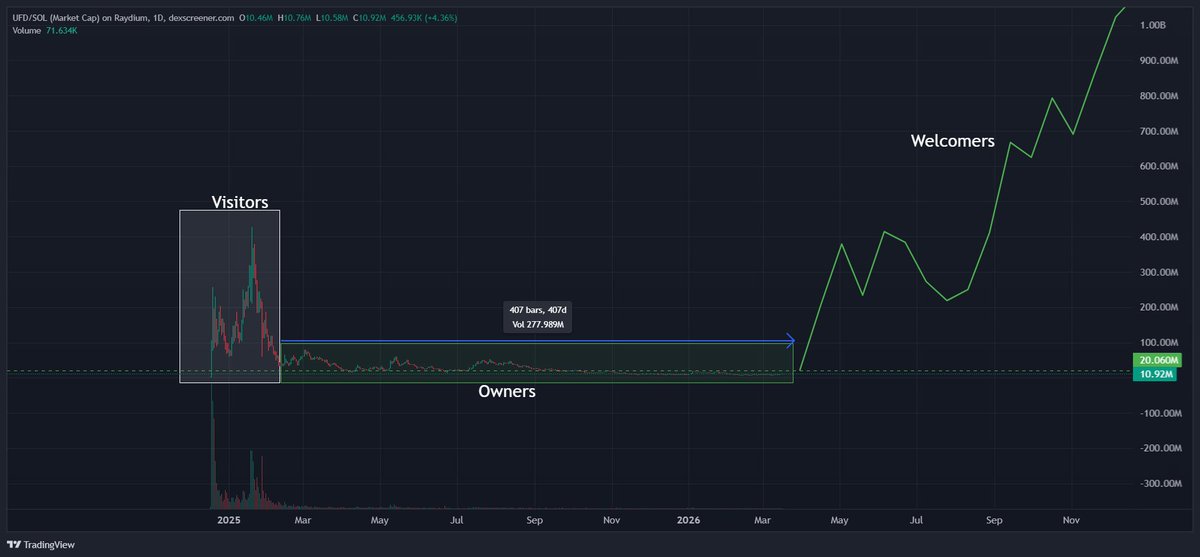1200x557 pixels.
Task: Click the 2025 time axis label
Action: pyautogui.click(x=227, y=520)
